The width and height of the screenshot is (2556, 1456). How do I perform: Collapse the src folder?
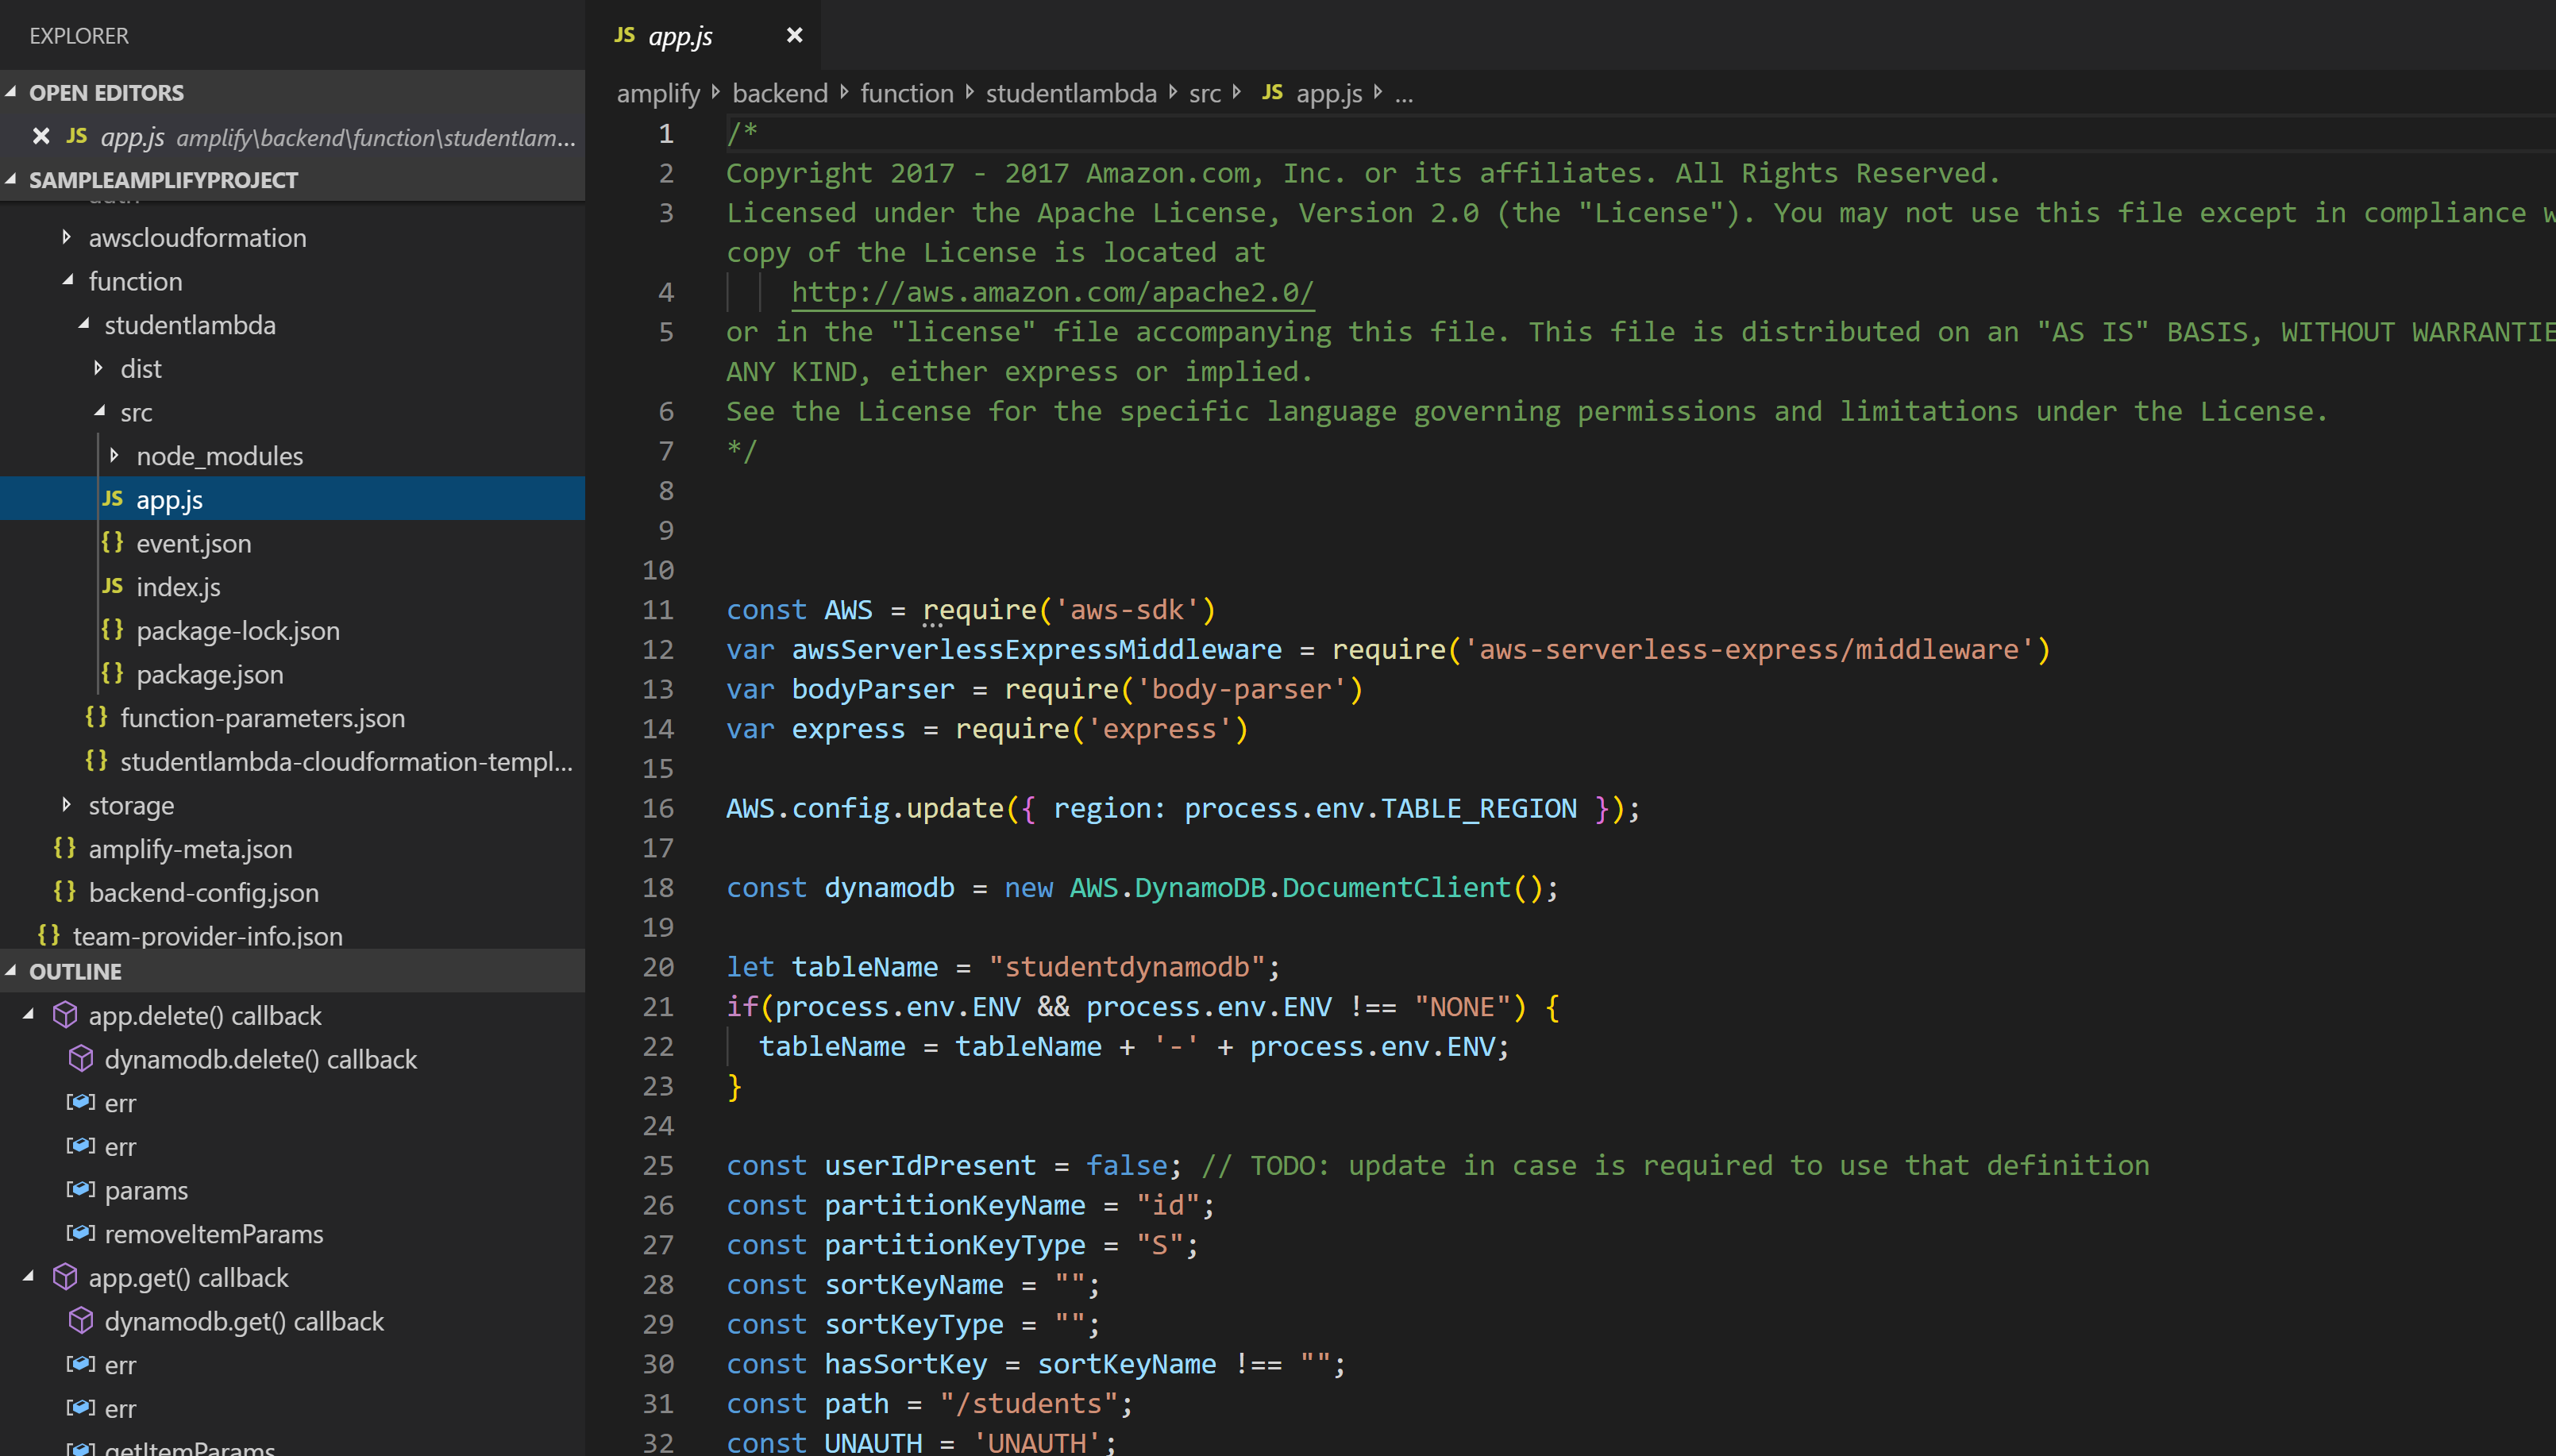click(x=100, y=411)
